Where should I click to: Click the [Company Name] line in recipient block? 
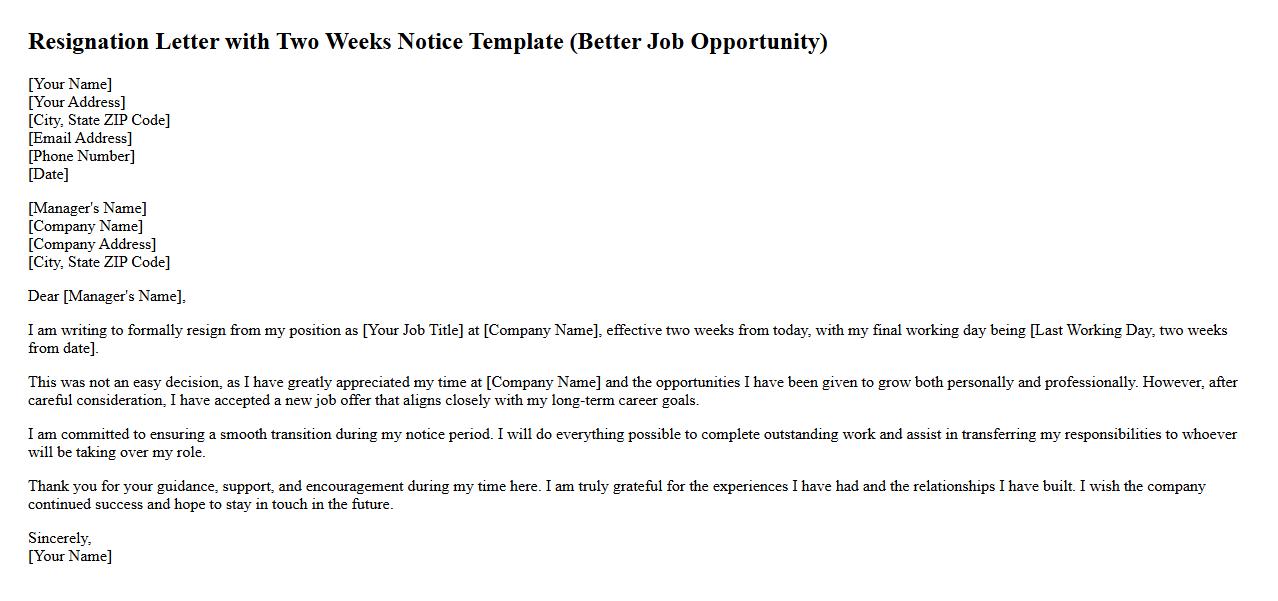[x=85, y=226]
